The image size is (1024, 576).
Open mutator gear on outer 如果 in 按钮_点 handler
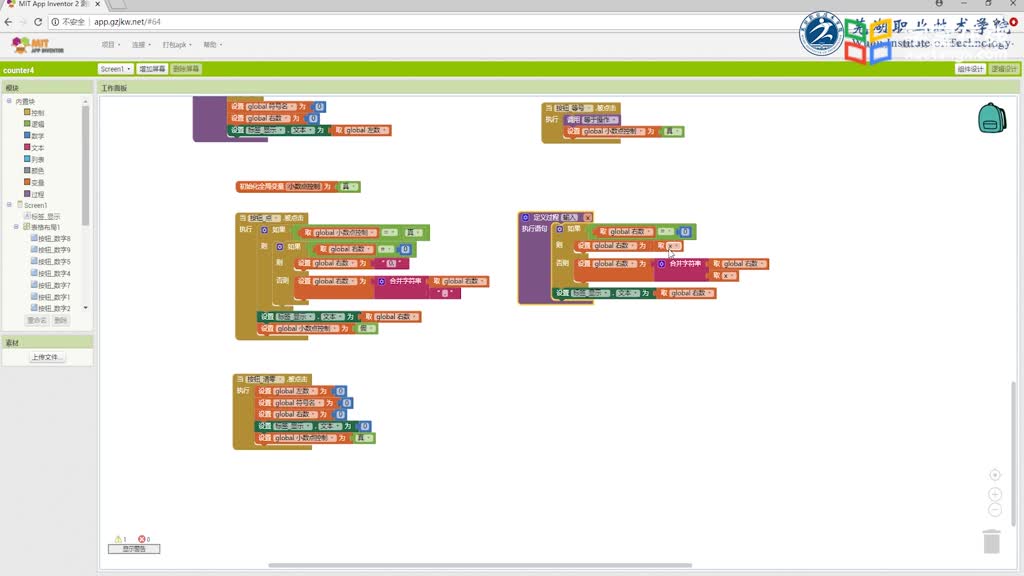click(x=264, y=230)
